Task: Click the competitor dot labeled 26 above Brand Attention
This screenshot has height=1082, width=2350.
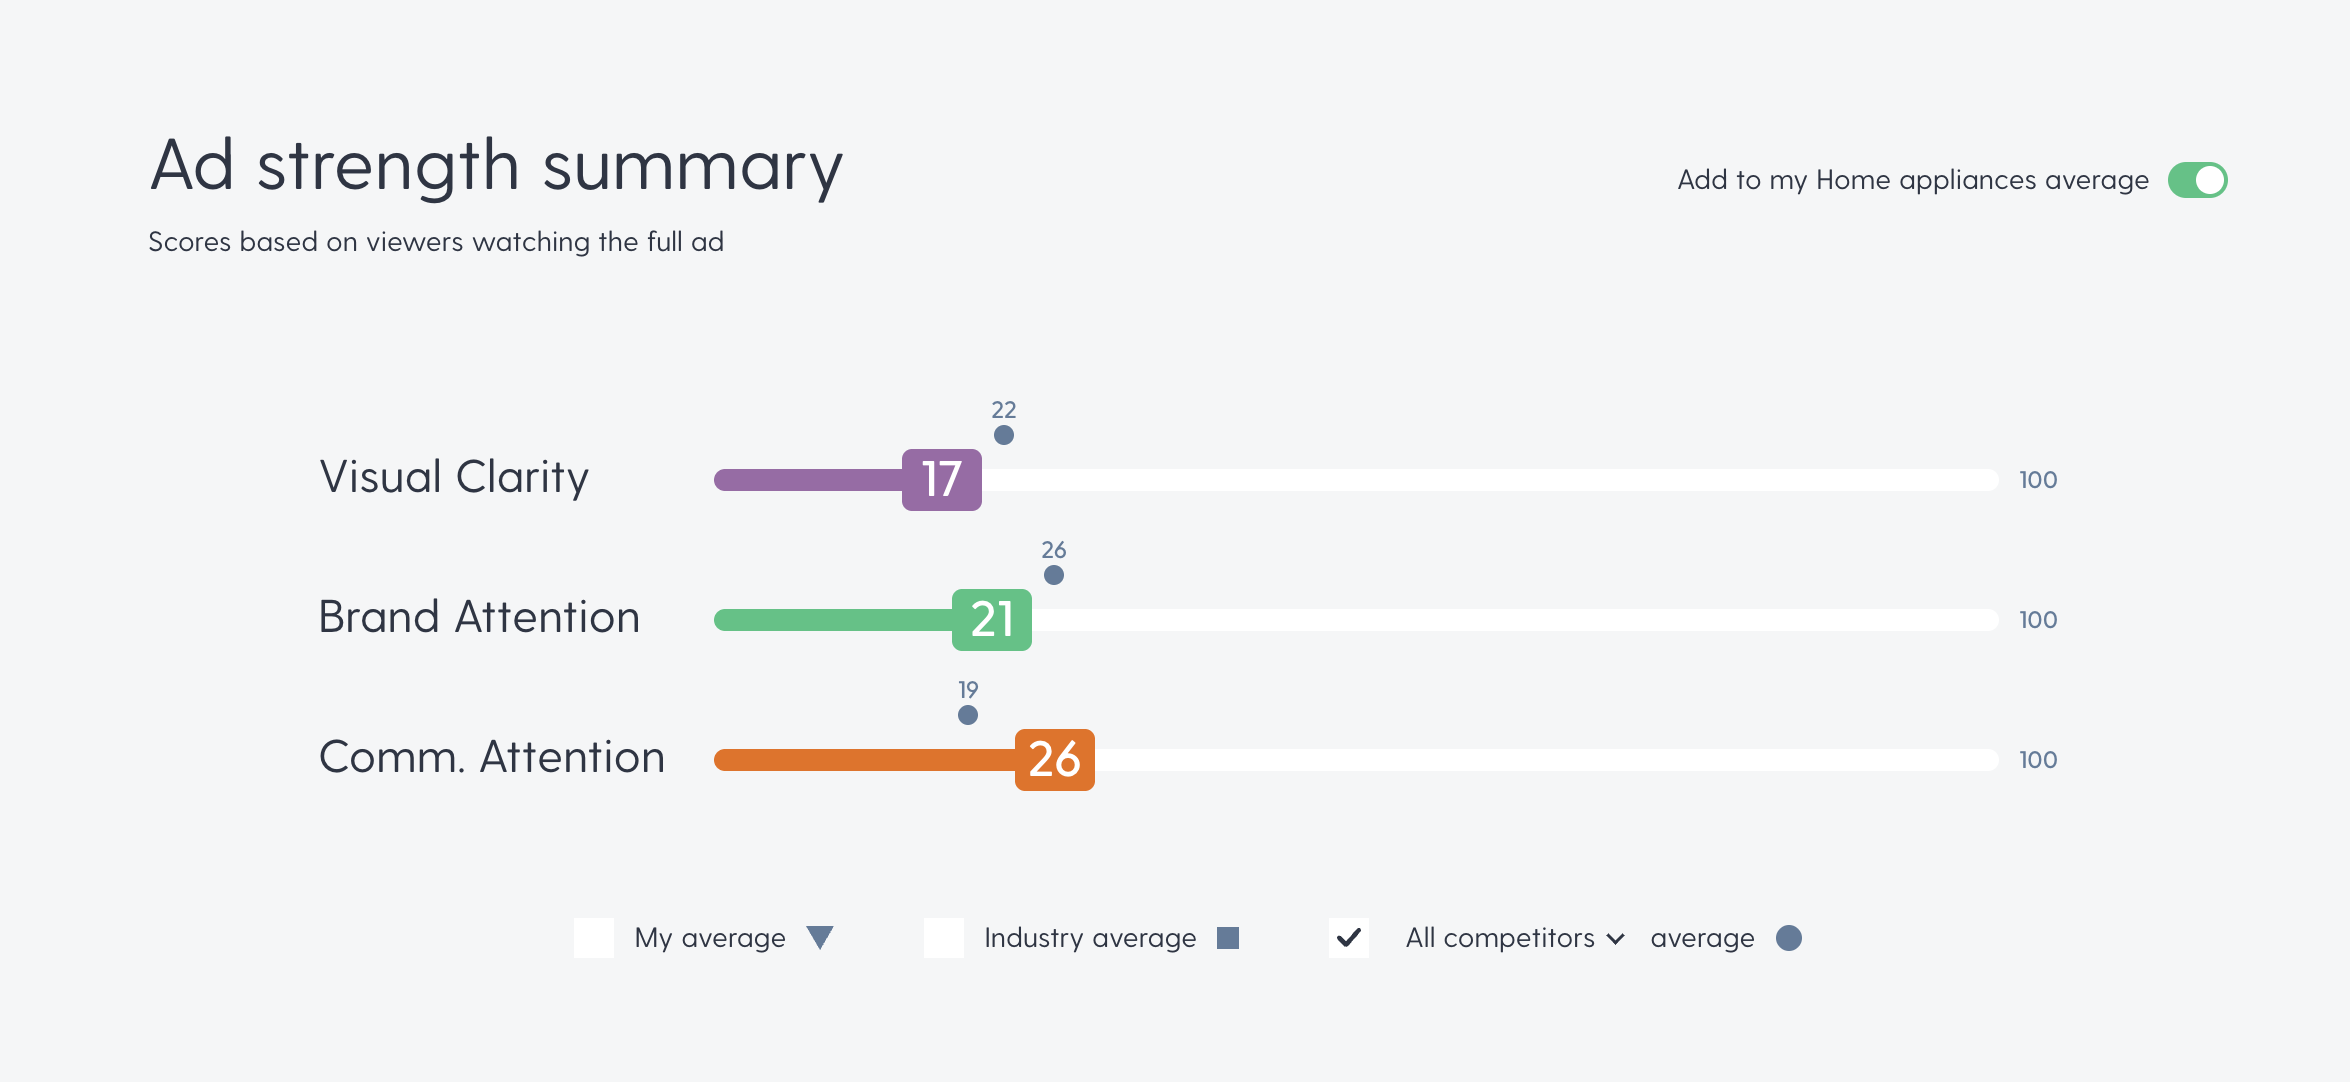Action: (x=1054, y=574)
